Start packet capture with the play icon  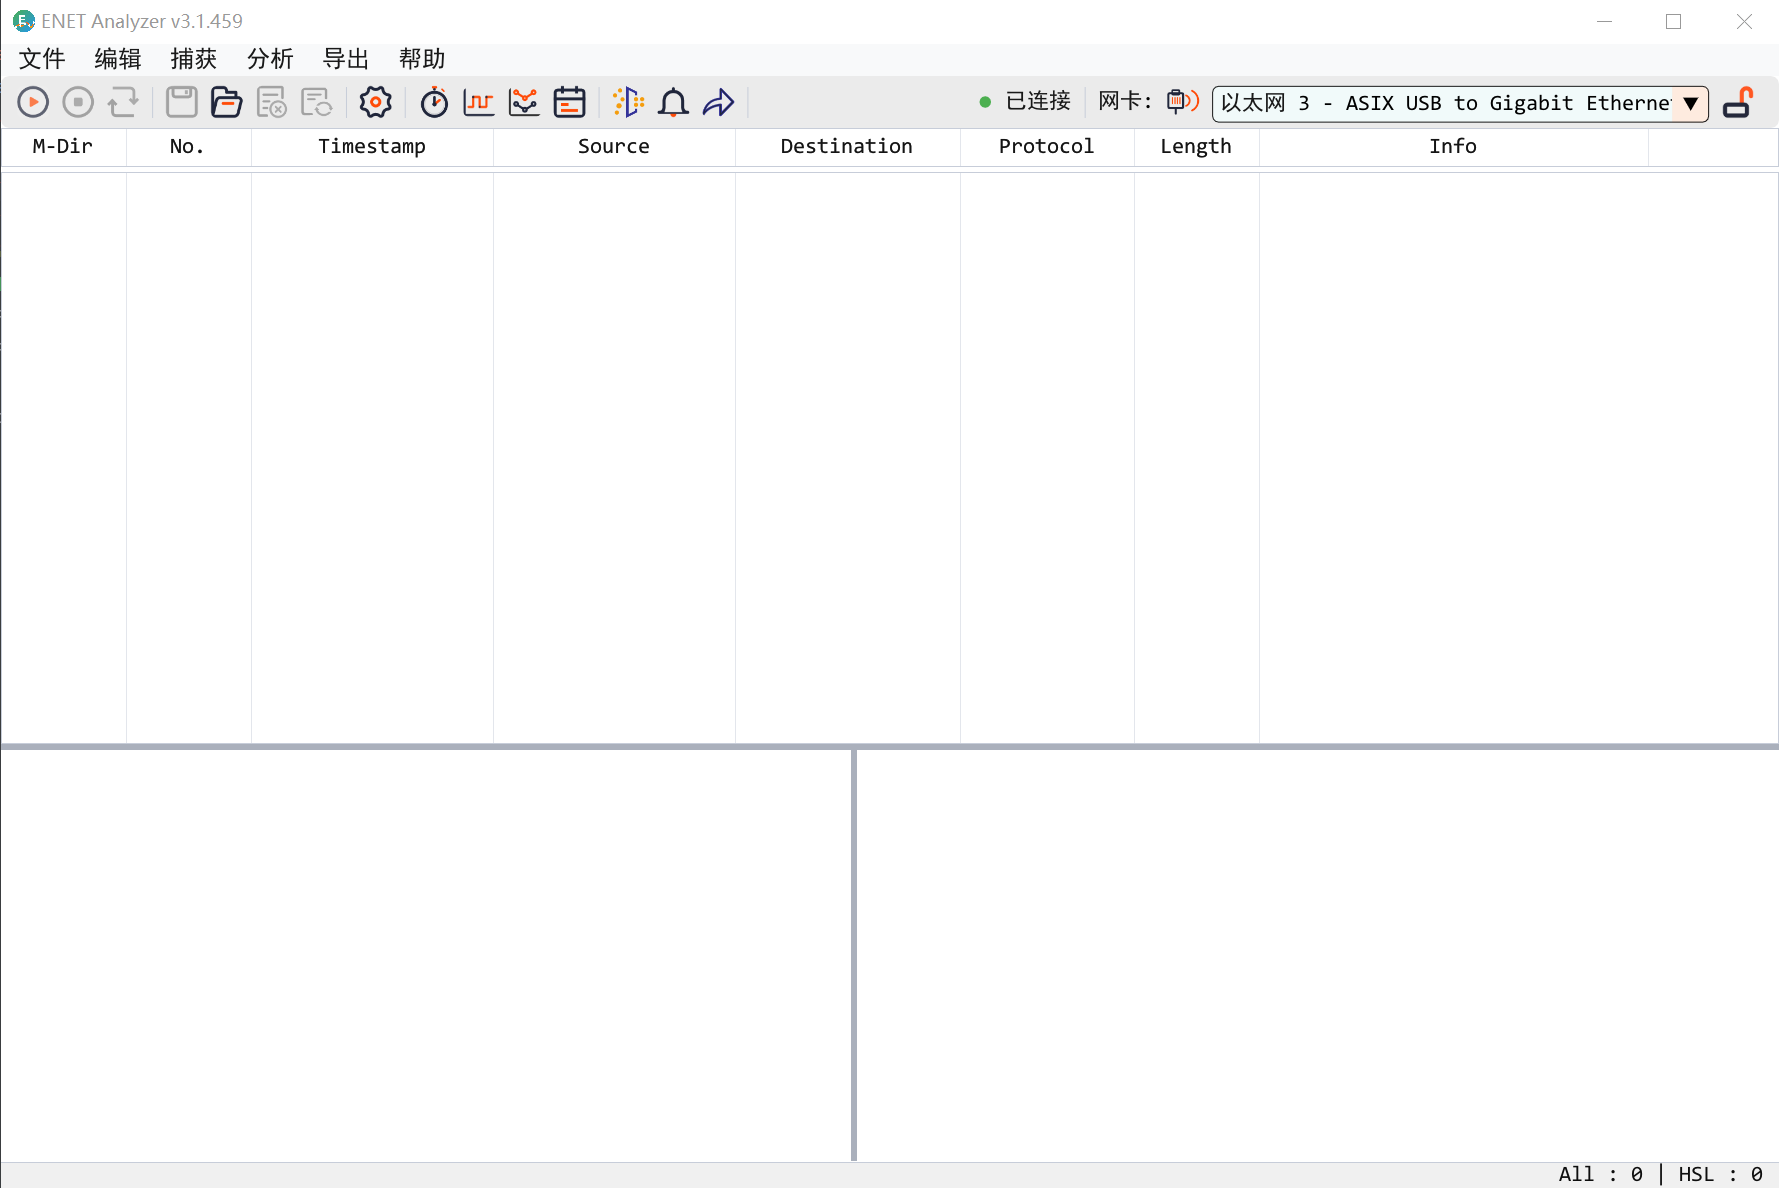tap(33, 102)
